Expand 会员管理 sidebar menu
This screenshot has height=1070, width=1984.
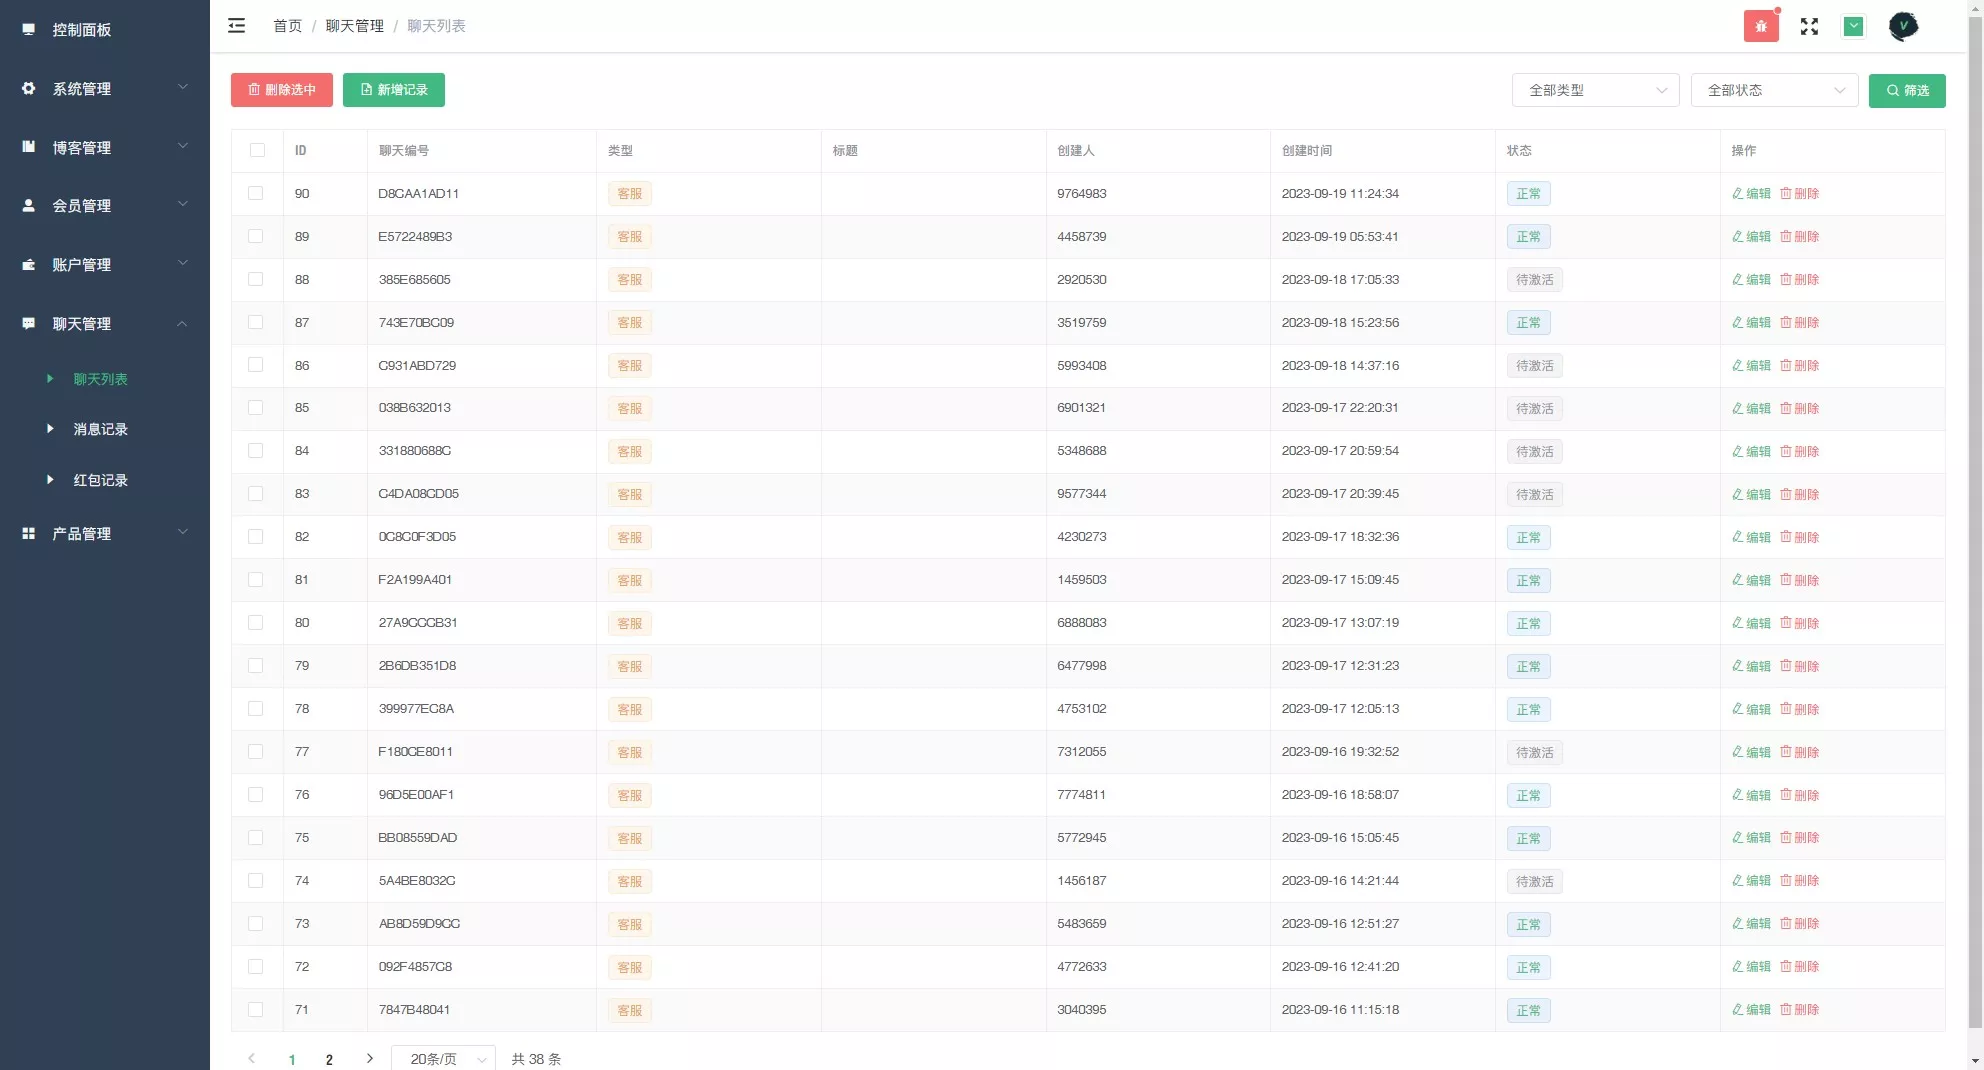105,206
